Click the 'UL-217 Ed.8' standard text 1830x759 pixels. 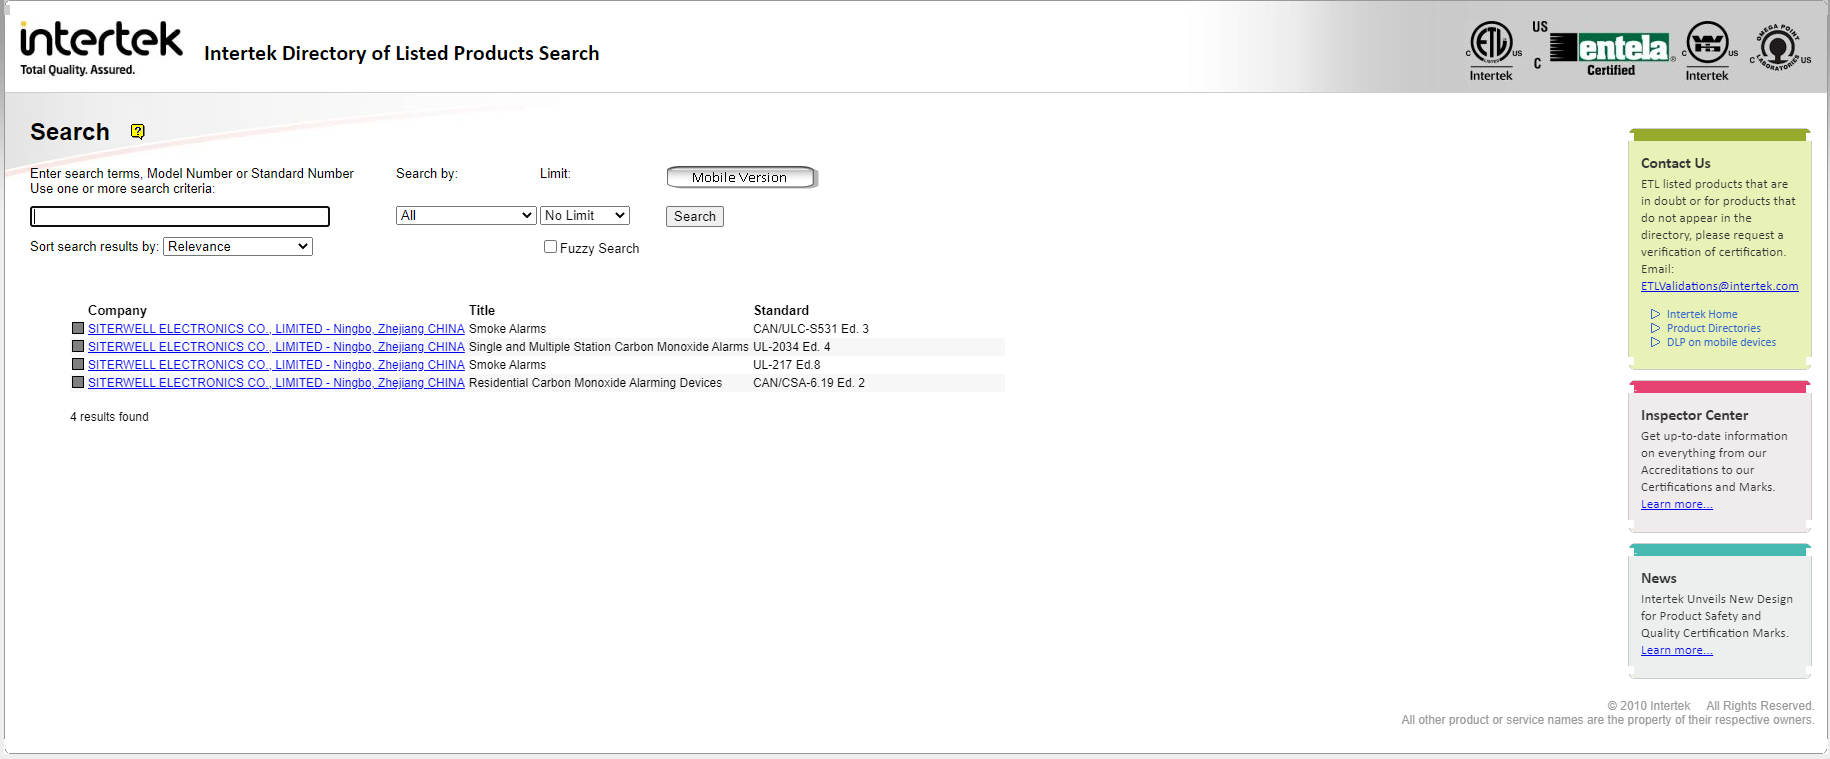pos(786,365)
